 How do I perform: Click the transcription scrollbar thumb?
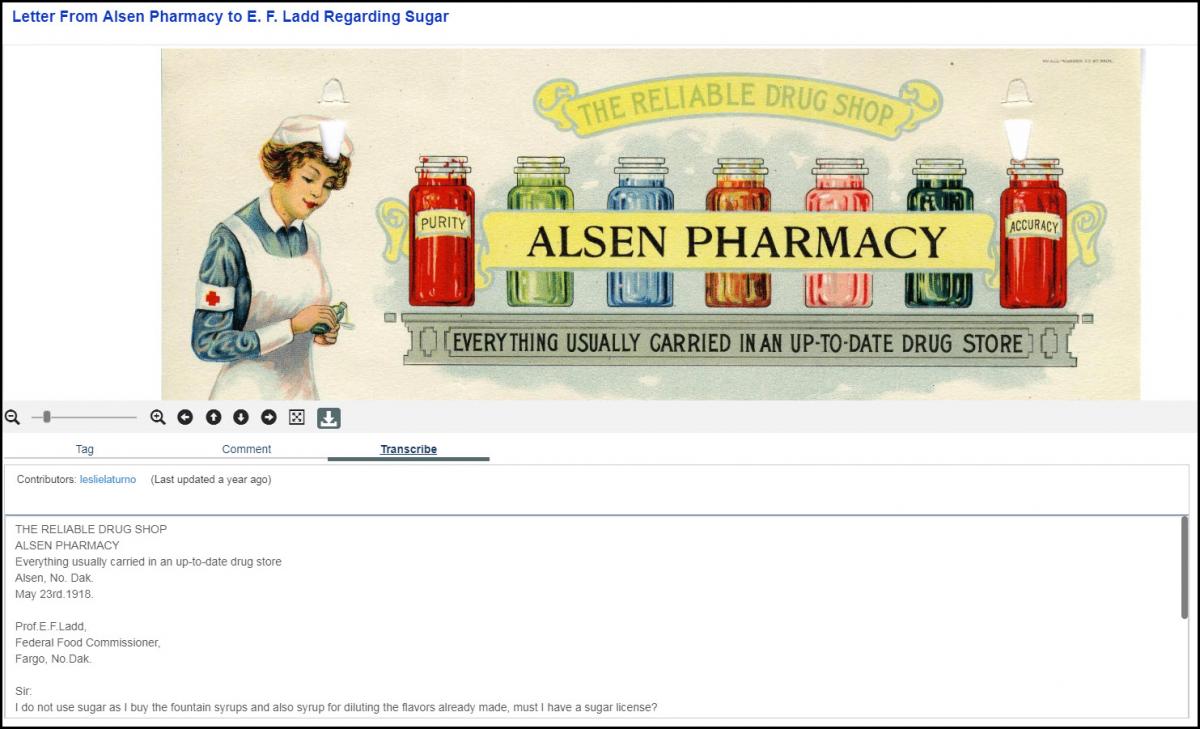[1185, 568]
